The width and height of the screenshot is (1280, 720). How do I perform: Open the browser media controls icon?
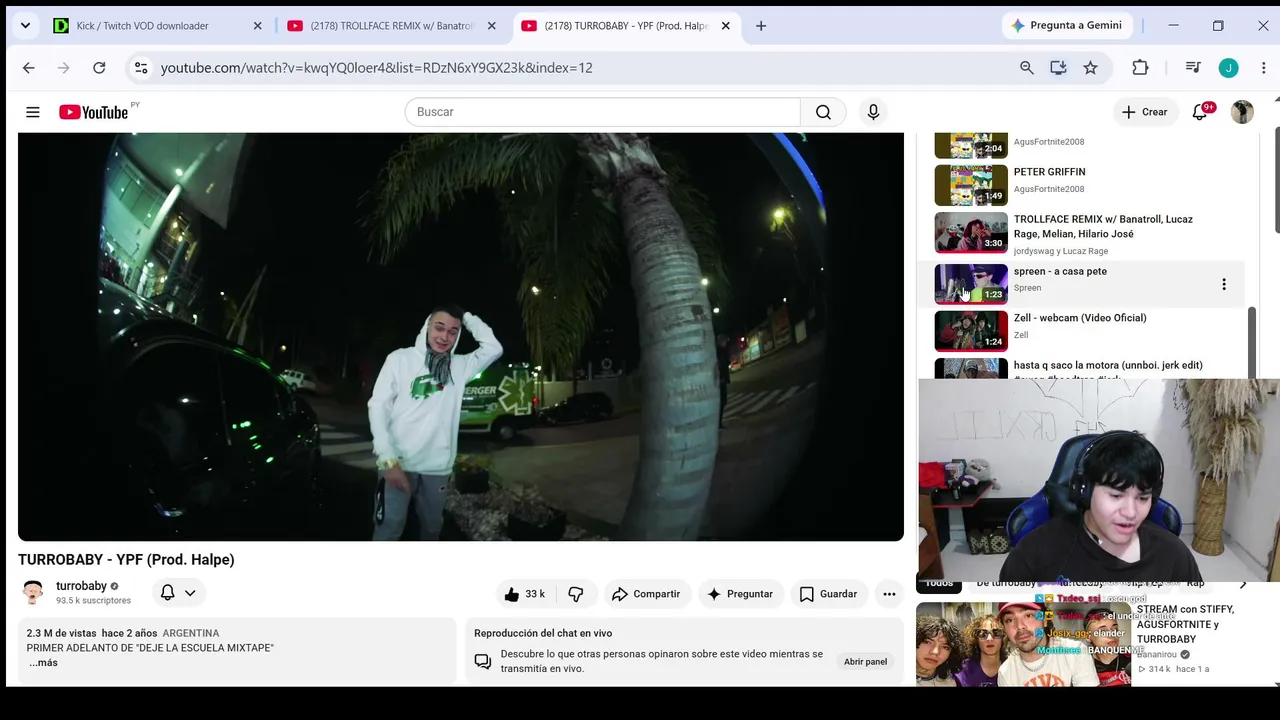[x=1193, y=68]
